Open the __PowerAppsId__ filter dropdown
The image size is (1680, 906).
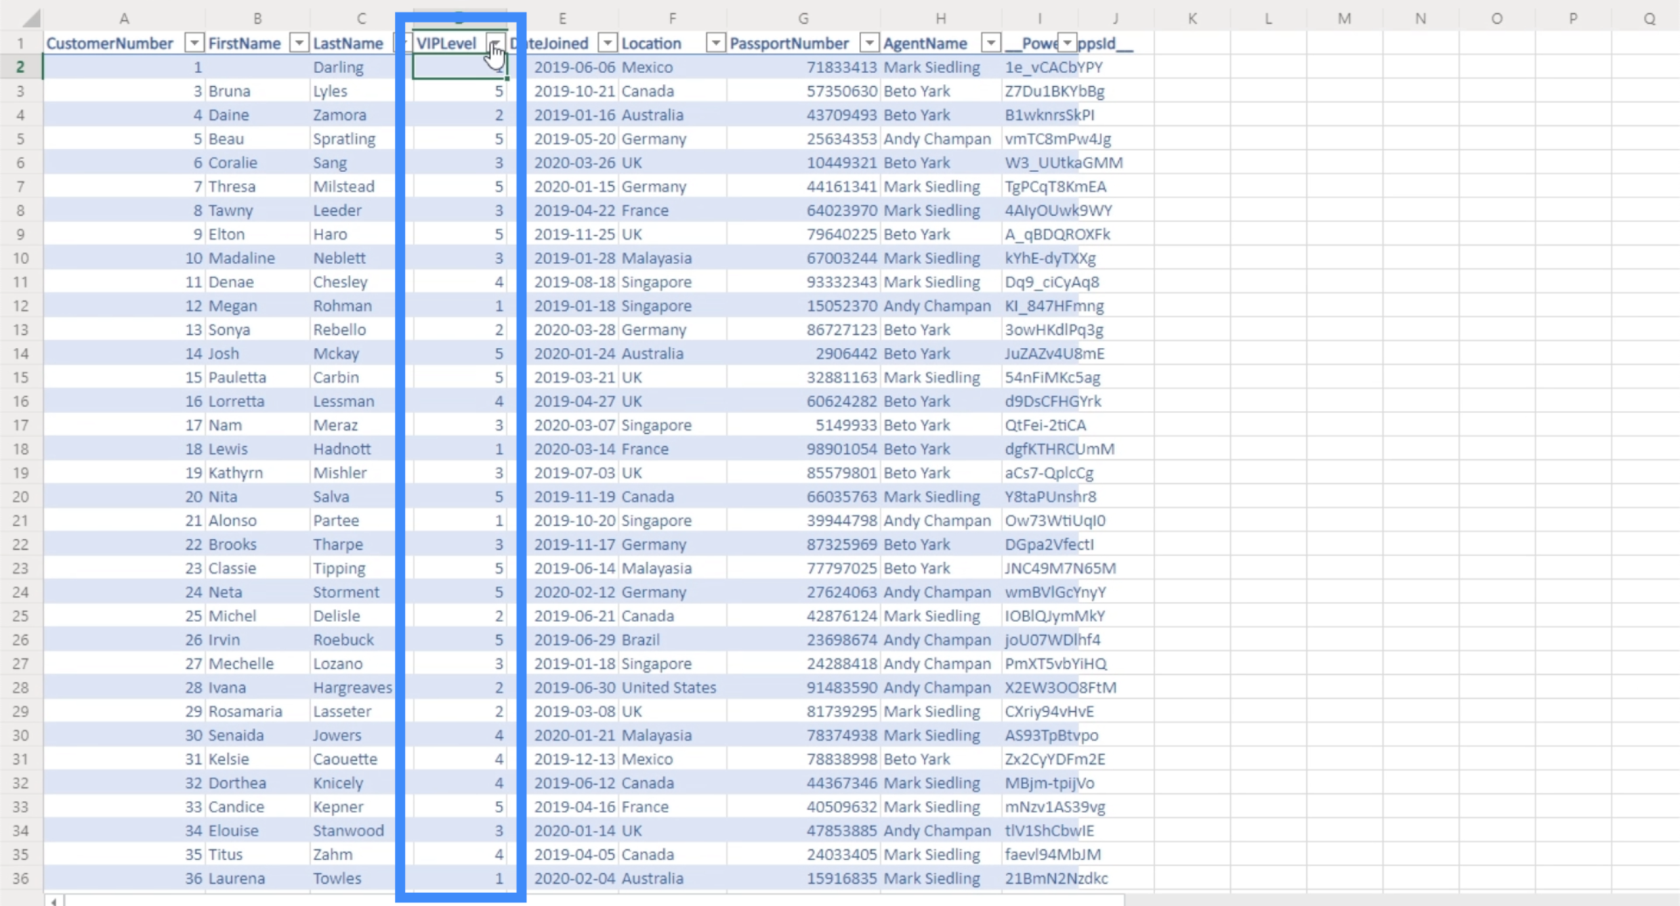pyautogui.click(x=1067, y=43)
